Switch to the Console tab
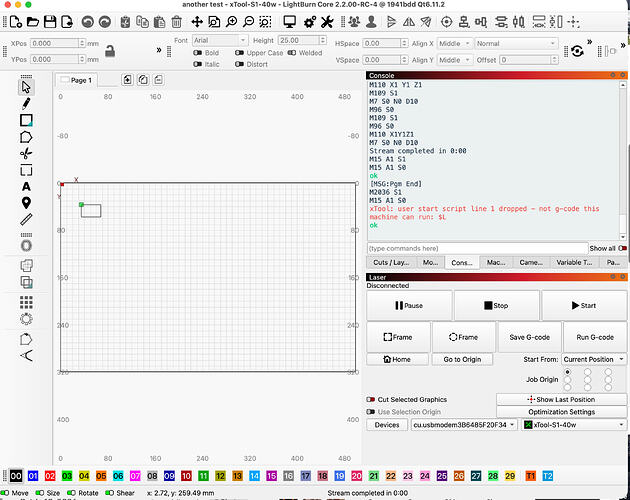The width and height of the screenshot is (630, 500). tap(462, 262)
